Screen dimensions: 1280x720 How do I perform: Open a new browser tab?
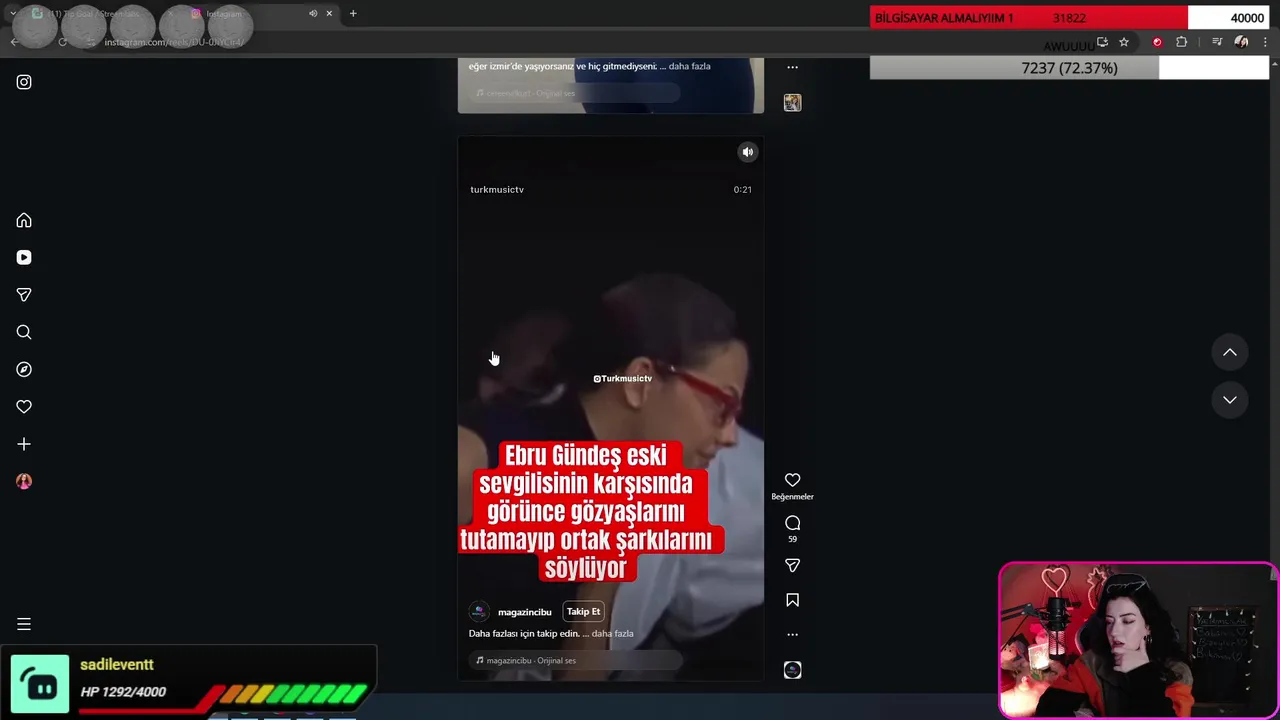tap(353, 14)
